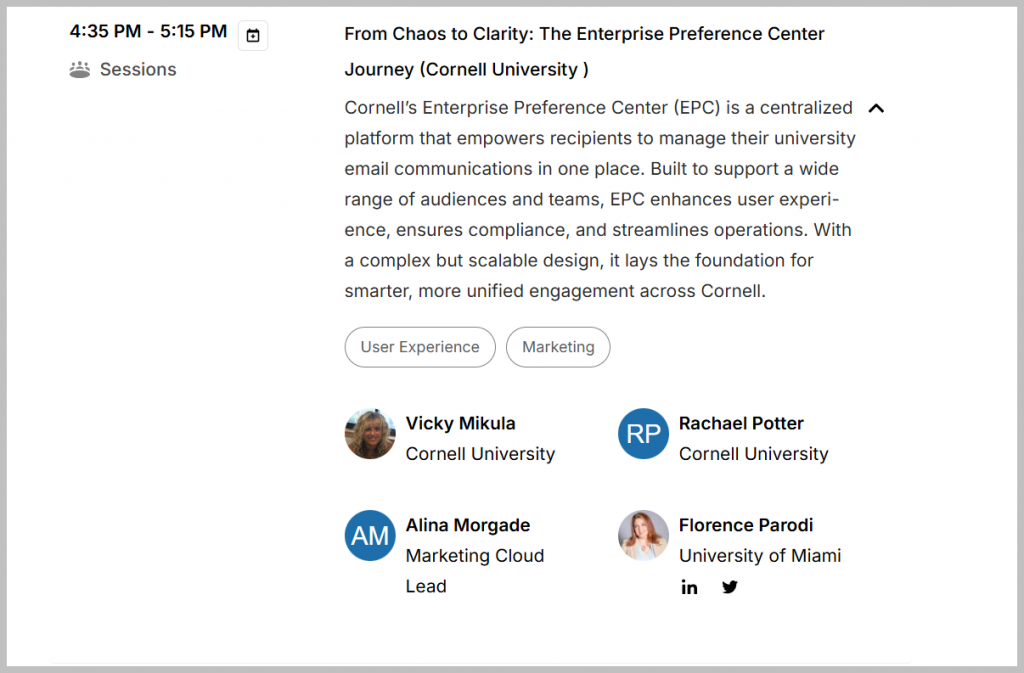The width and height of the screenshot is (1024, 673).
Task: Click the RP avatar for Rachael Potter
Action: 643,434
